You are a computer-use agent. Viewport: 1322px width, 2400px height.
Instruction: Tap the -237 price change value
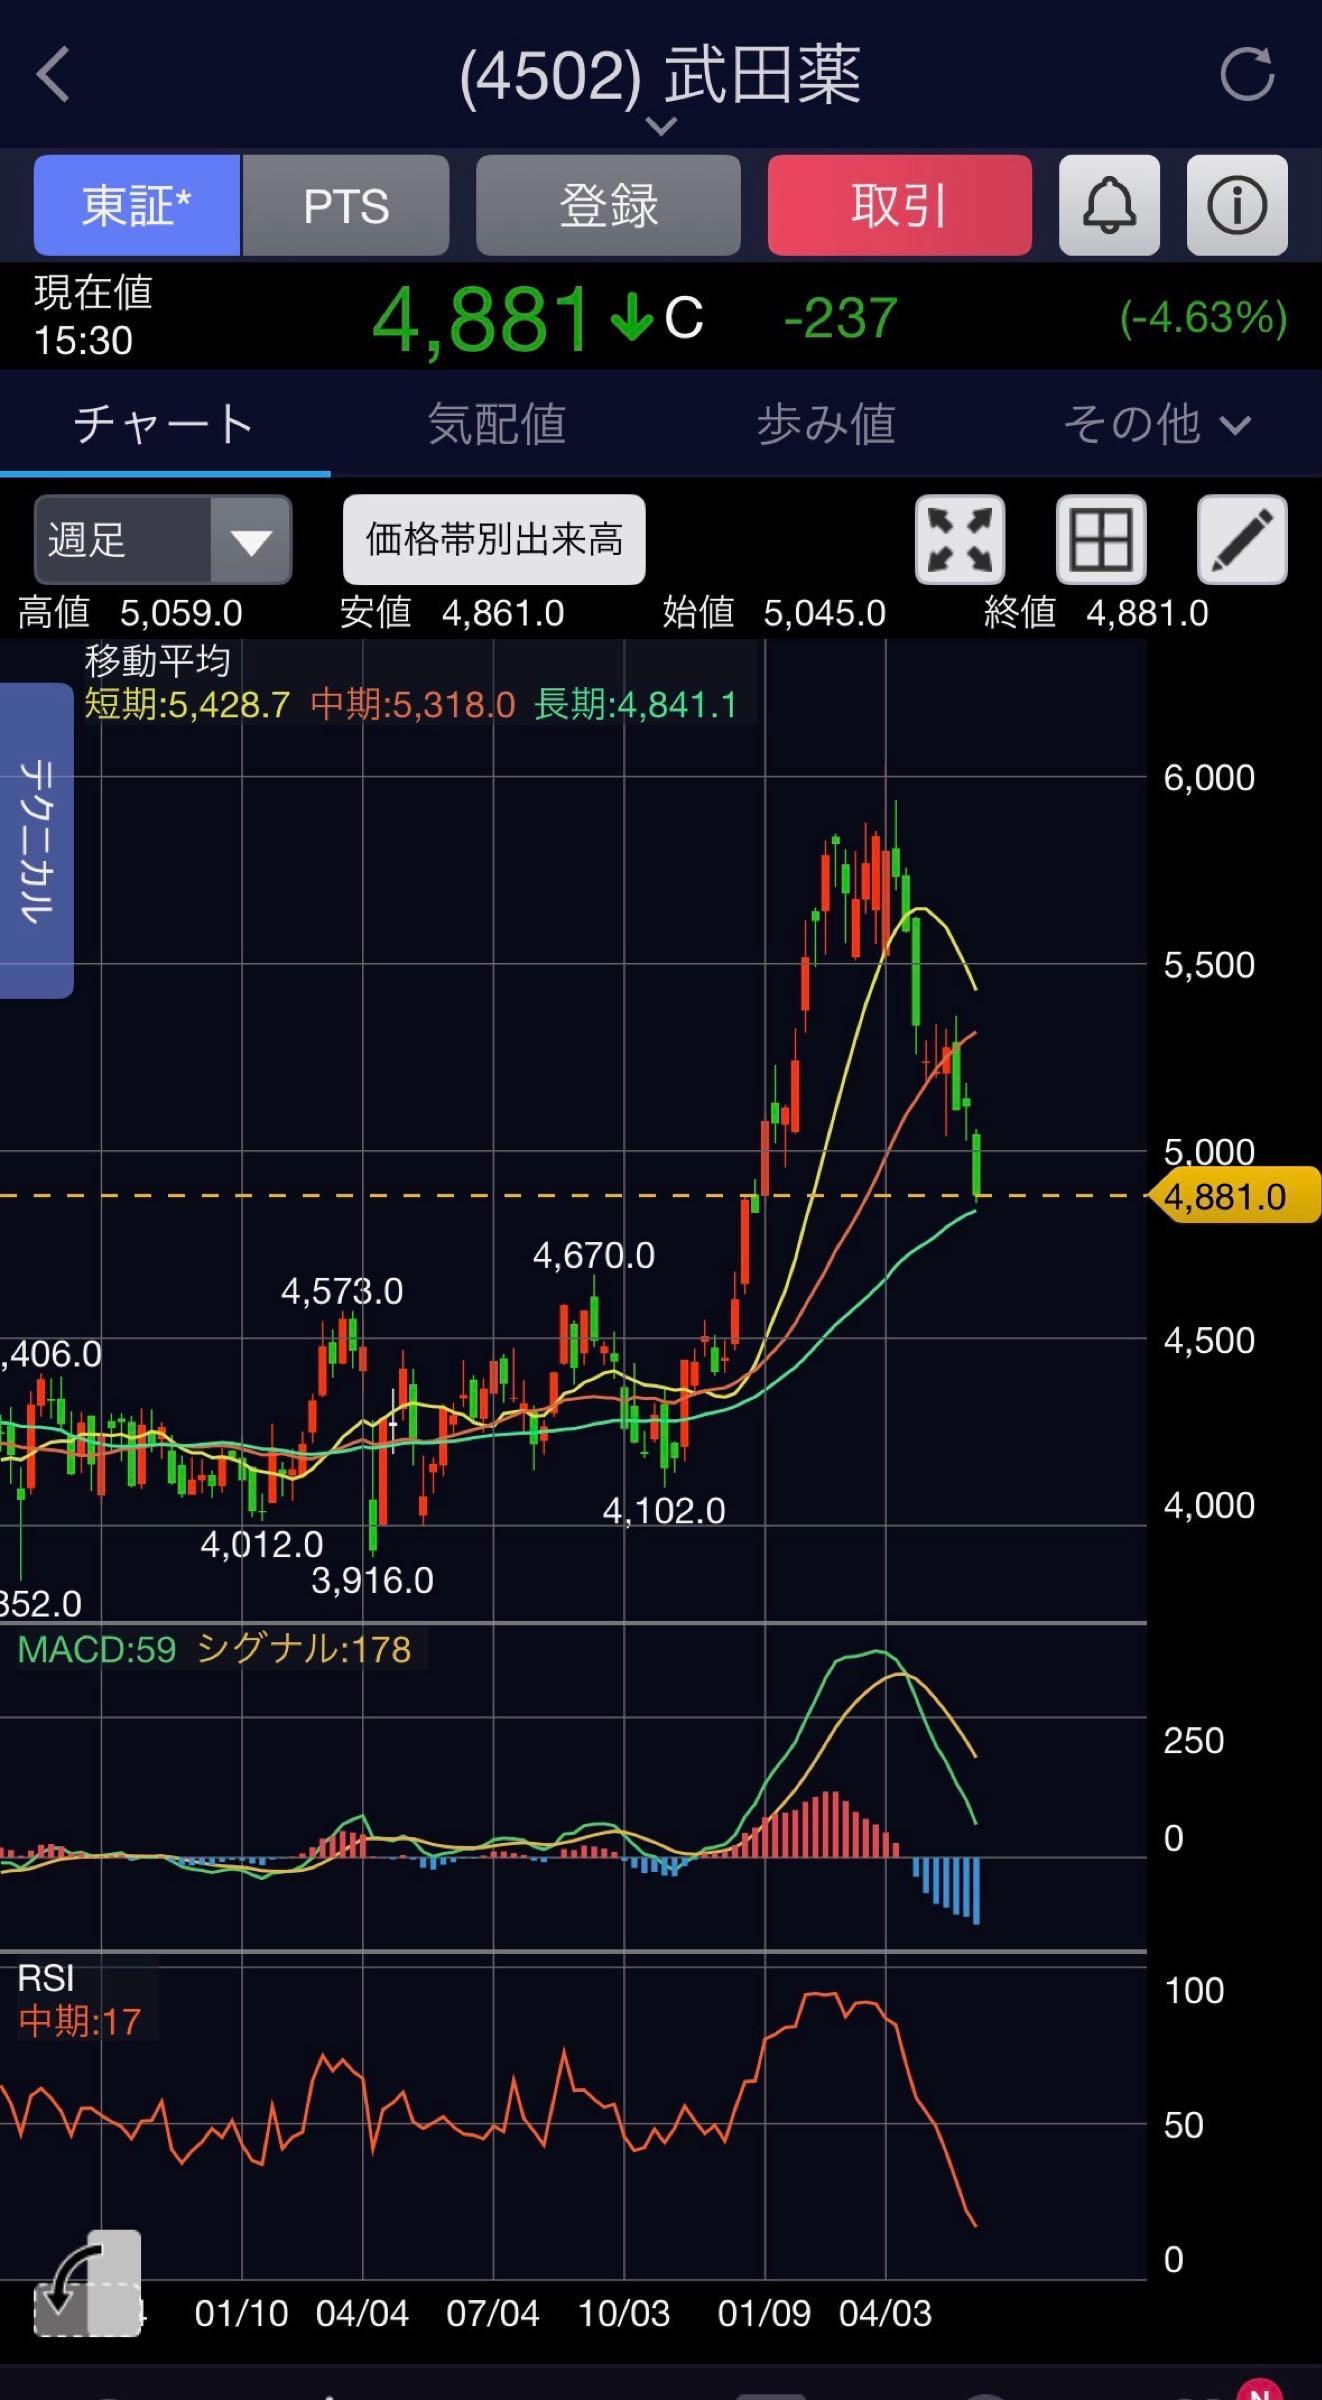click(x=840, y=318)
